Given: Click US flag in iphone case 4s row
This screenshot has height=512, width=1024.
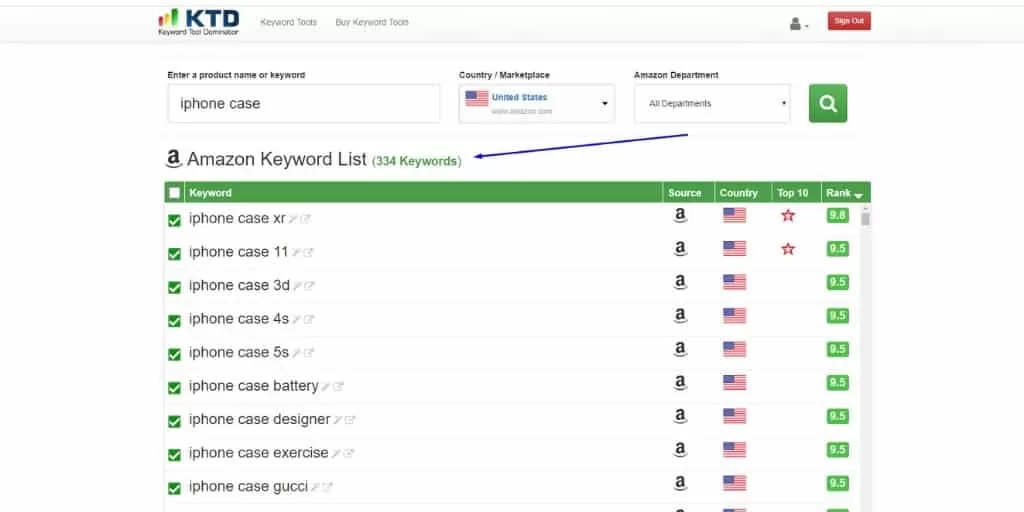Looking at the screenshot, I should 734,315.
